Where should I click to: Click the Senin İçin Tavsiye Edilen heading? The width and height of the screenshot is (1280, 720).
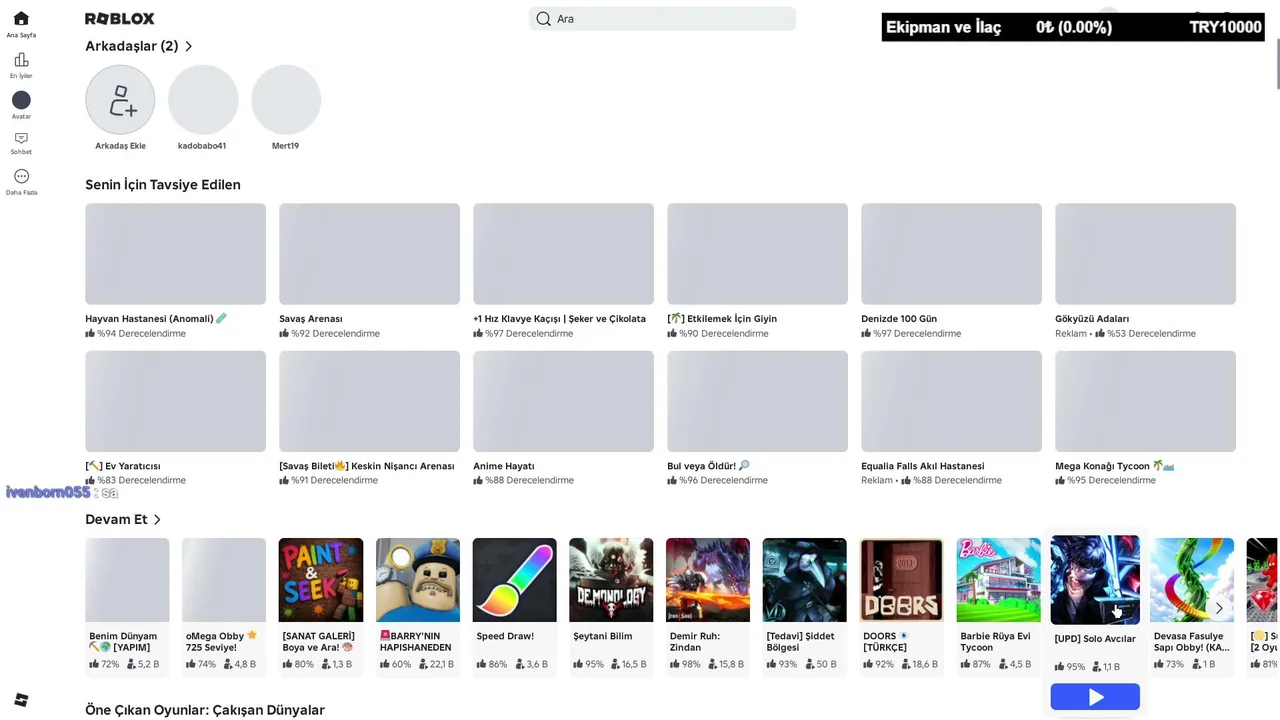163,185
